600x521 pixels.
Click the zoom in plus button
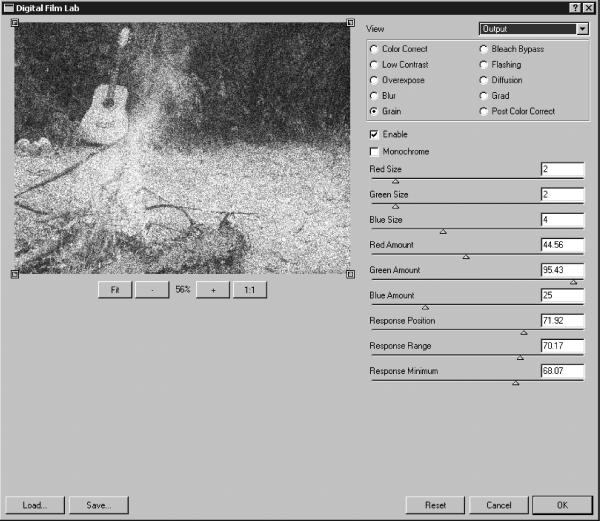[213, 290]
